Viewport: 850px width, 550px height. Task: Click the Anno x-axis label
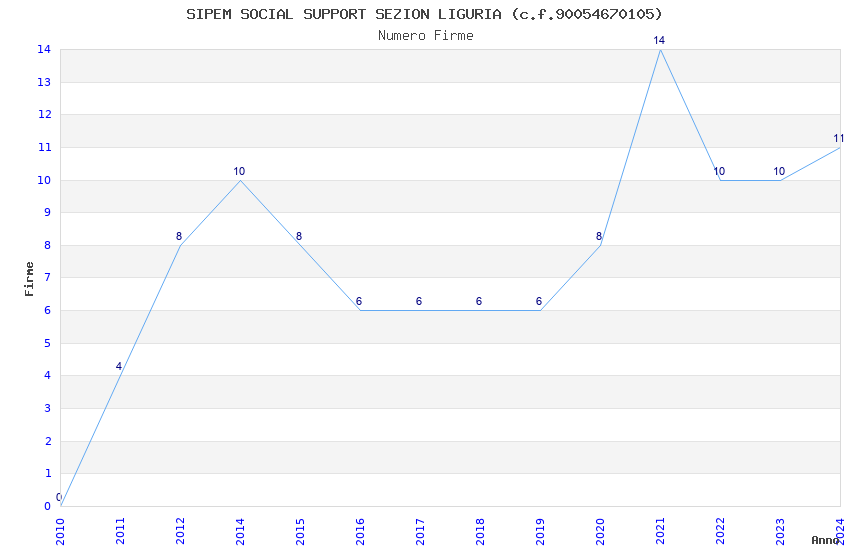(825, 540)
